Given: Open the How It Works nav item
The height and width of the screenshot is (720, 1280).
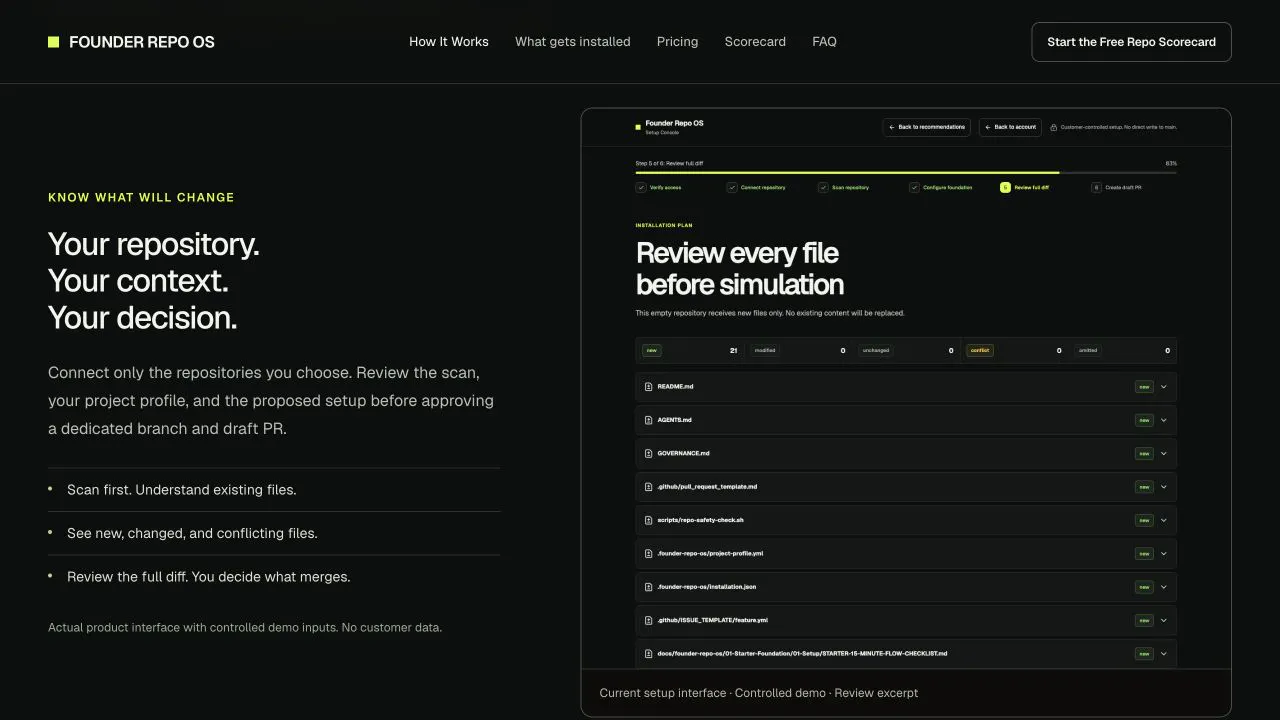Looking at the screenshot, I should pyautogui.click(x=449, y=42).
